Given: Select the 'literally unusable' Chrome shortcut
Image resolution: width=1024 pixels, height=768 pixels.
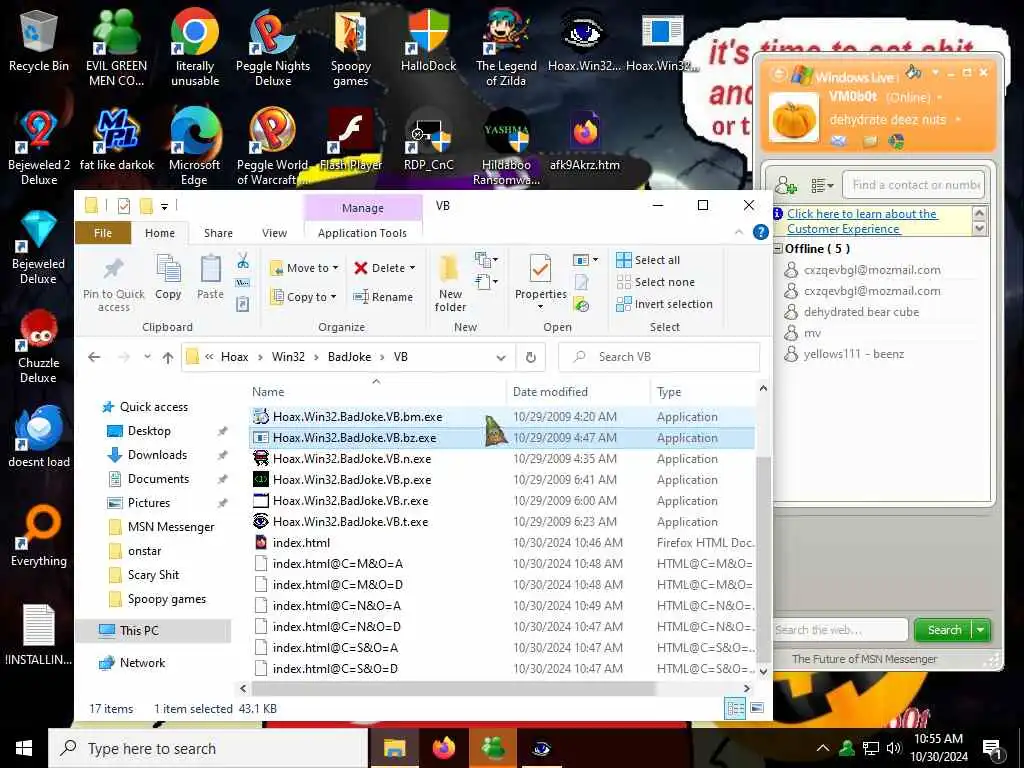Looking at the screenshot, I should click(x=195, y=48).
